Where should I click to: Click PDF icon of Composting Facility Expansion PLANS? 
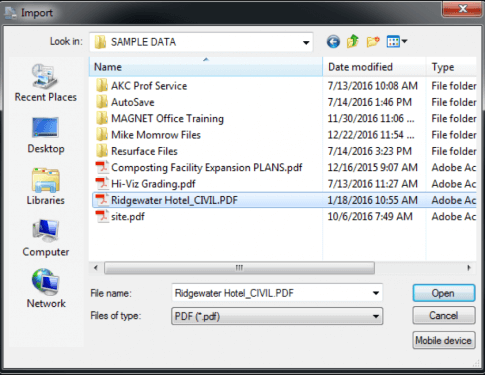[102, 167]
